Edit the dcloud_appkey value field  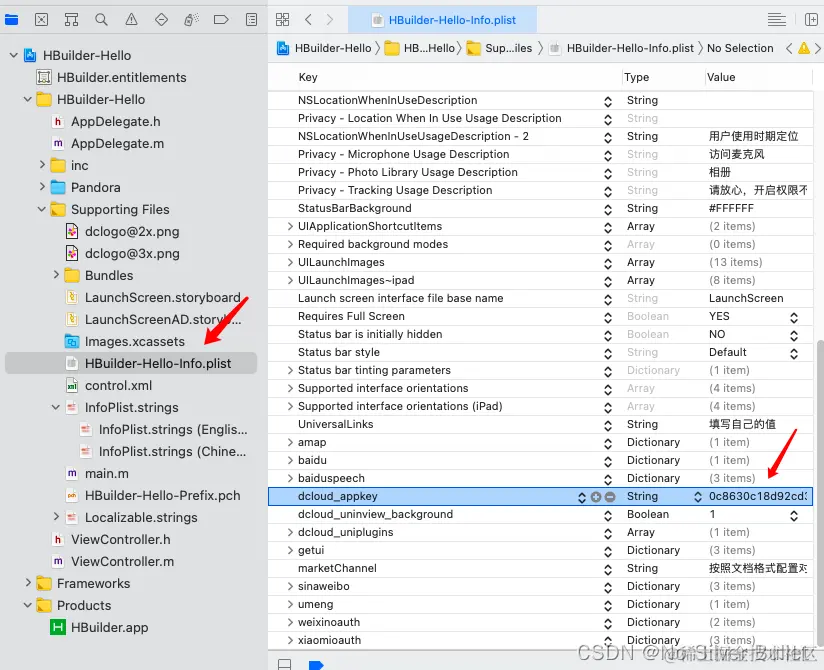(758, 497)
